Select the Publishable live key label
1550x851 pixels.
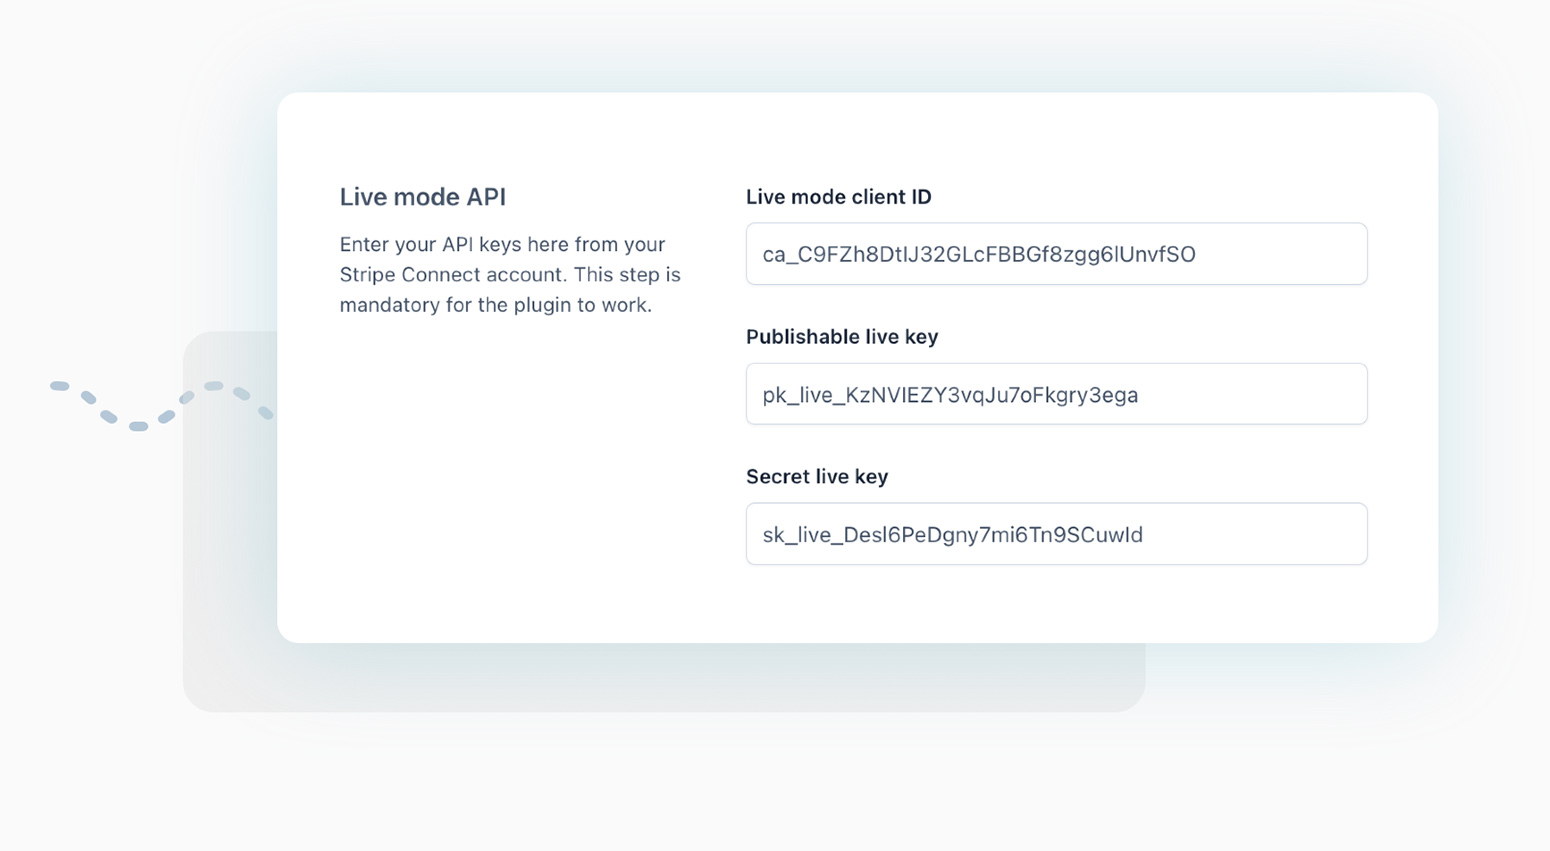(x=841, y=337)
